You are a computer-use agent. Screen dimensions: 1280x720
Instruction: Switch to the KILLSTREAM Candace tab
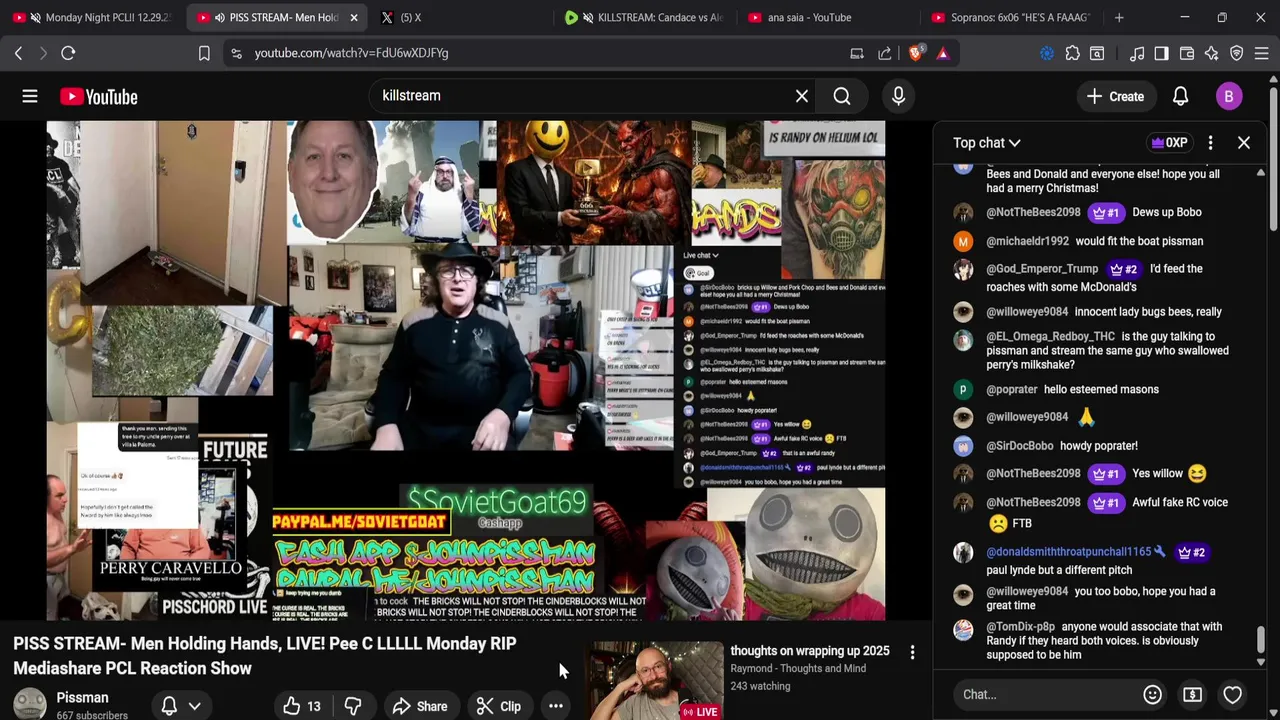click(645, 17)
